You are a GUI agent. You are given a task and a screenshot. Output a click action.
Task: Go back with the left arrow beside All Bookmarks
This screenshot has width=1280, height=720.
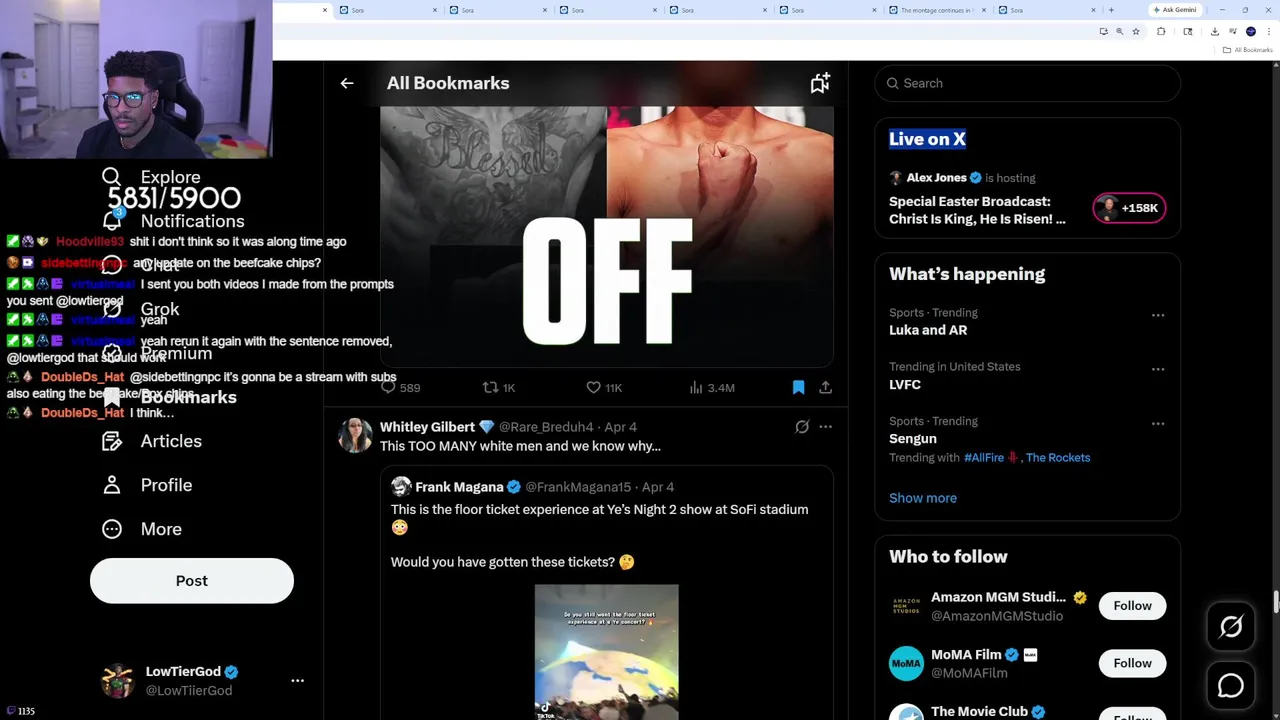point(347,83)
